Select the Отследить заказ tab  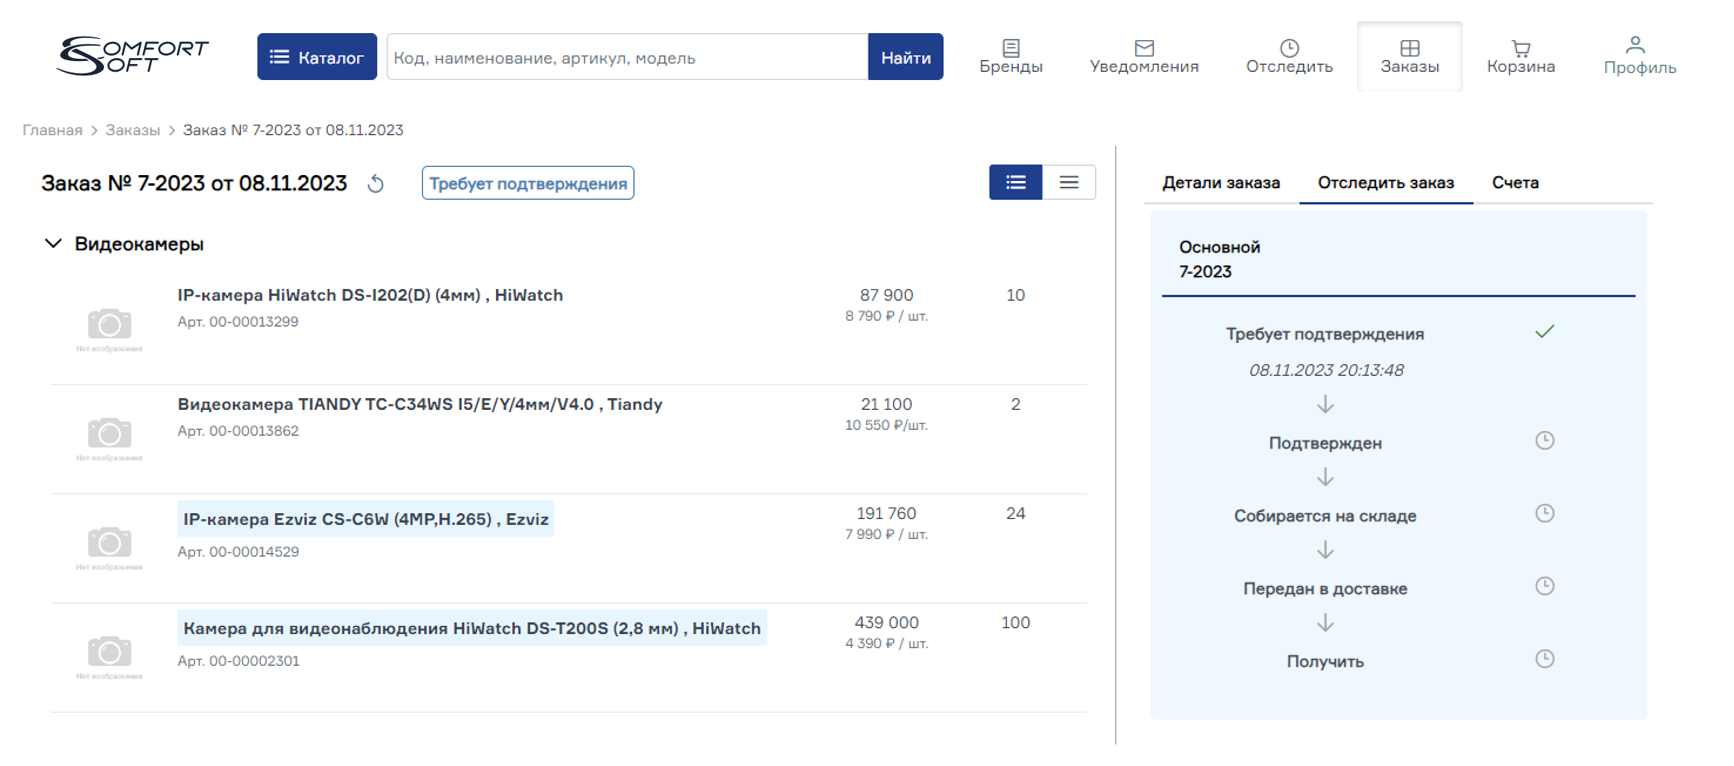click(1385, 183)
